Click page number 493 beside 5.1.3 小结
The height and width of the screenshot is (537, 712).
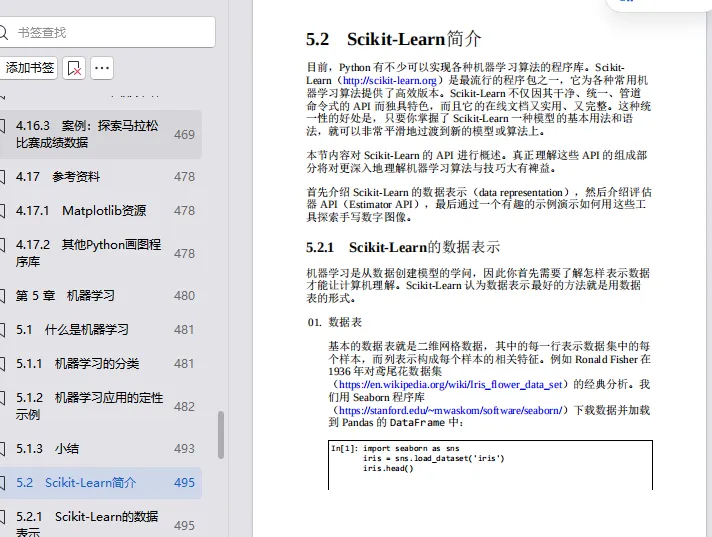coord(184,448)
